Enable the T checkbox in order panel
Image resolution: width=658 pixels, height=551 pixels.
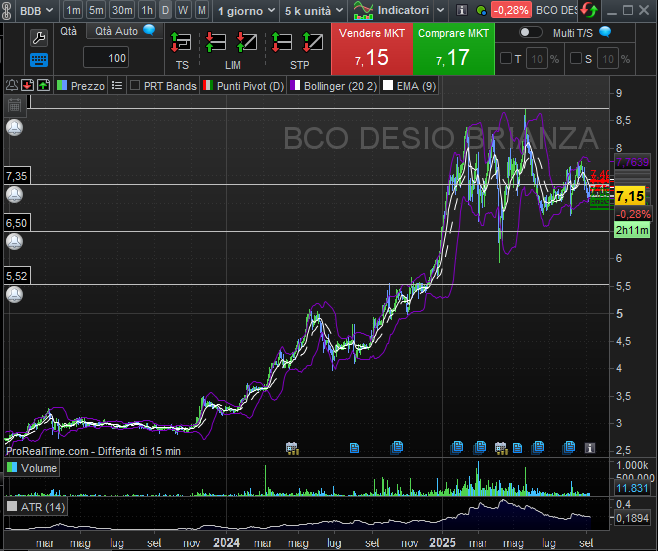[x=505, y=59]
